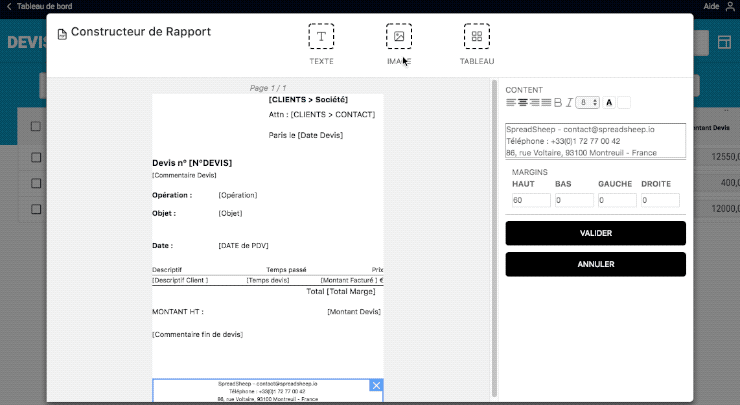Tick the header checkbox in the background table
The image size is (740, 405).
point(35,126)
